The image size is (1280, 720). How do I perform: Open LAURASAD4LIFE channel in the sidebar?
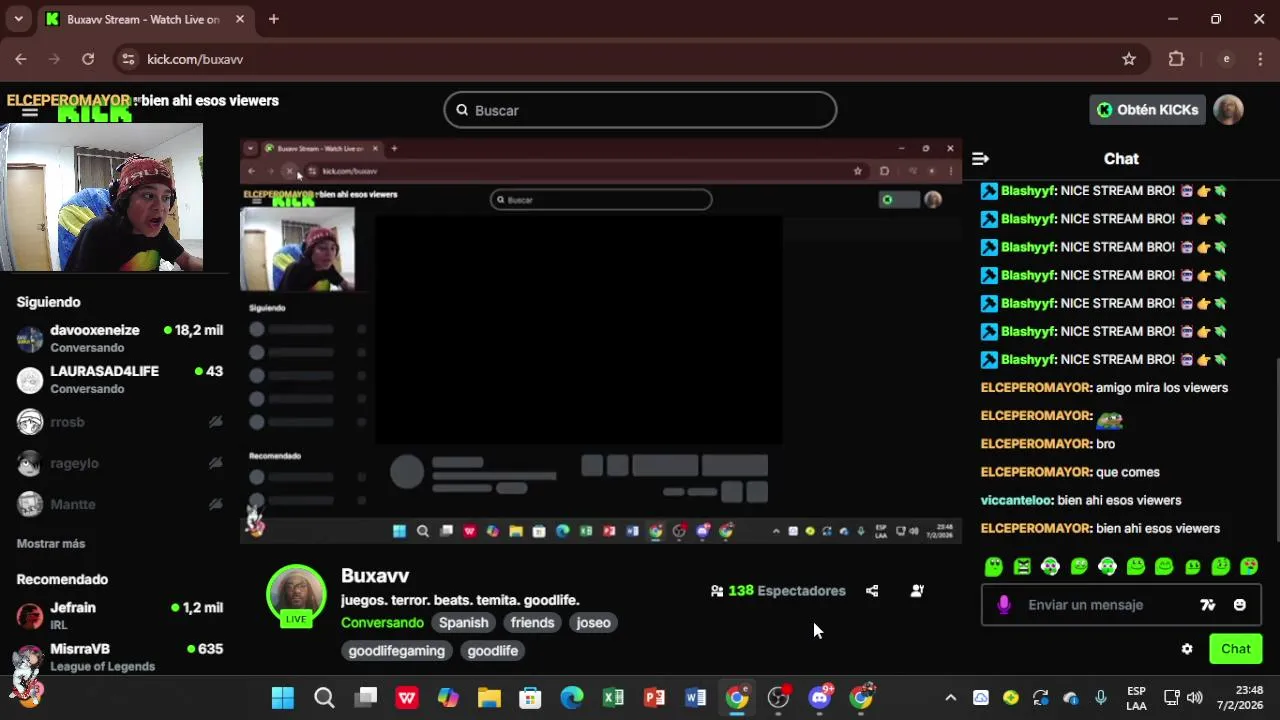tap(120, 379)
